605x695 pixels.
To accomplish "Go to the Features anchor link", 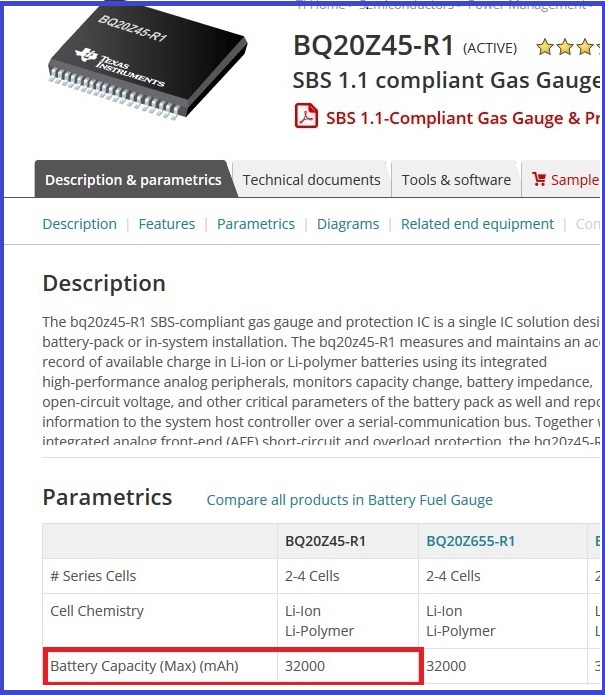I will (x=167, y=224).
